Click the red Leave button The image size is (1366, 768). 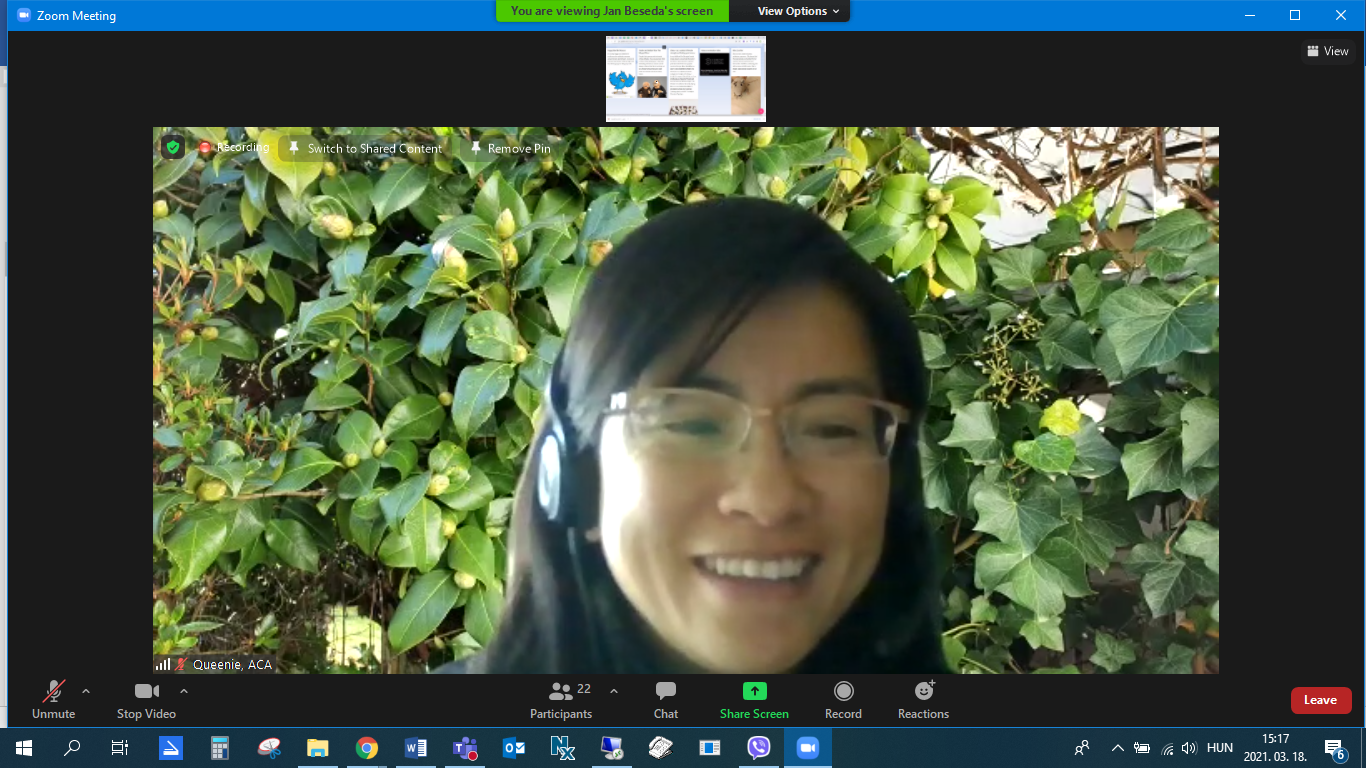tap(1320, 700)
